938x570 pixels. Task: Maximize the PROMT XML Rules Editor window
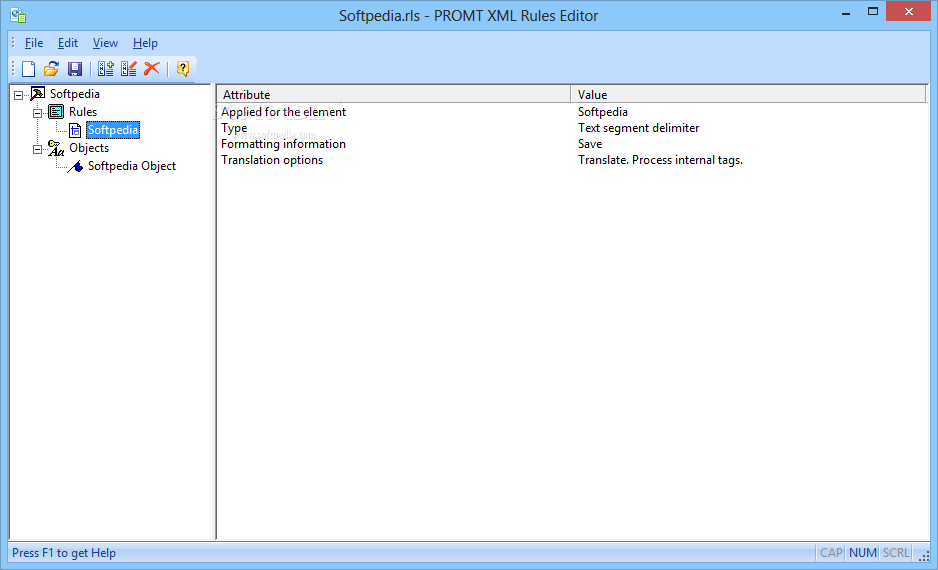pos(873,11)
